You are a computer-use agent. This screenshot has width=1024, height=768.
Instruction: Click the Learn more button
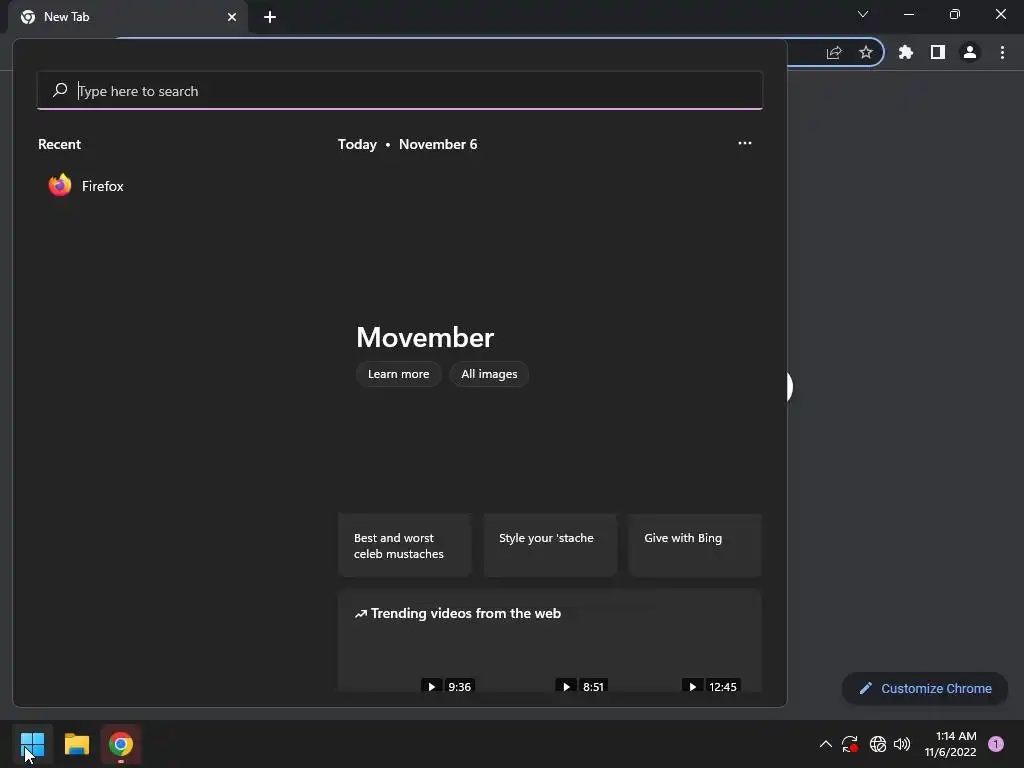398,374
